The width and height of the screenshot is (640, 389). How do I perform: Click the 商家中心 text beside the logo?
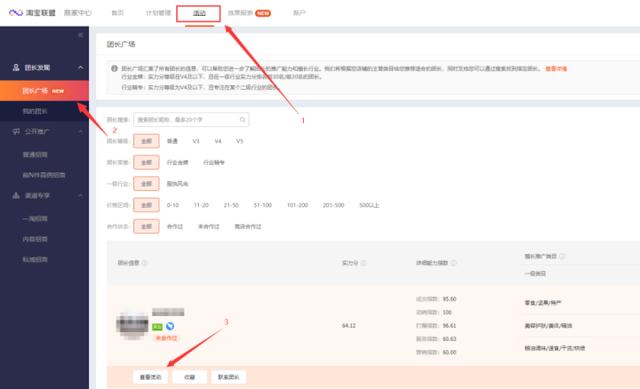tap(78, 13)
